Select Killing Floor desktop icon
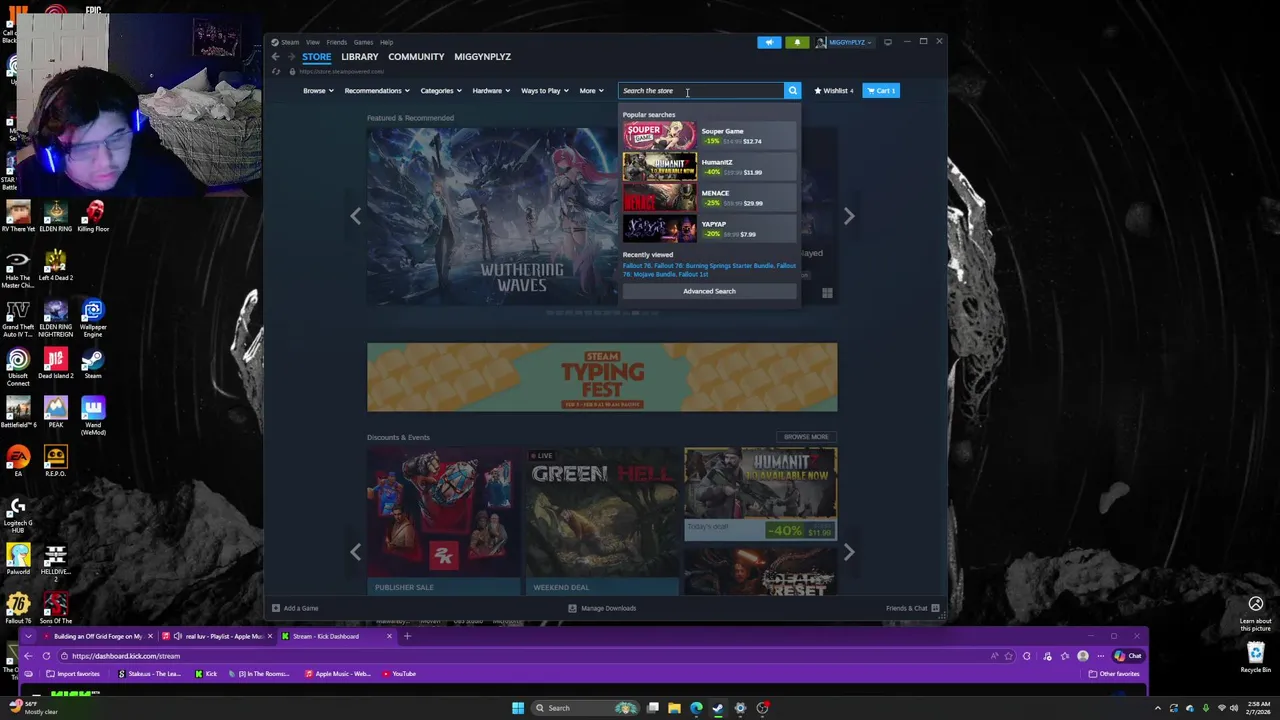1280x720 pixels. tap(93, 216)
